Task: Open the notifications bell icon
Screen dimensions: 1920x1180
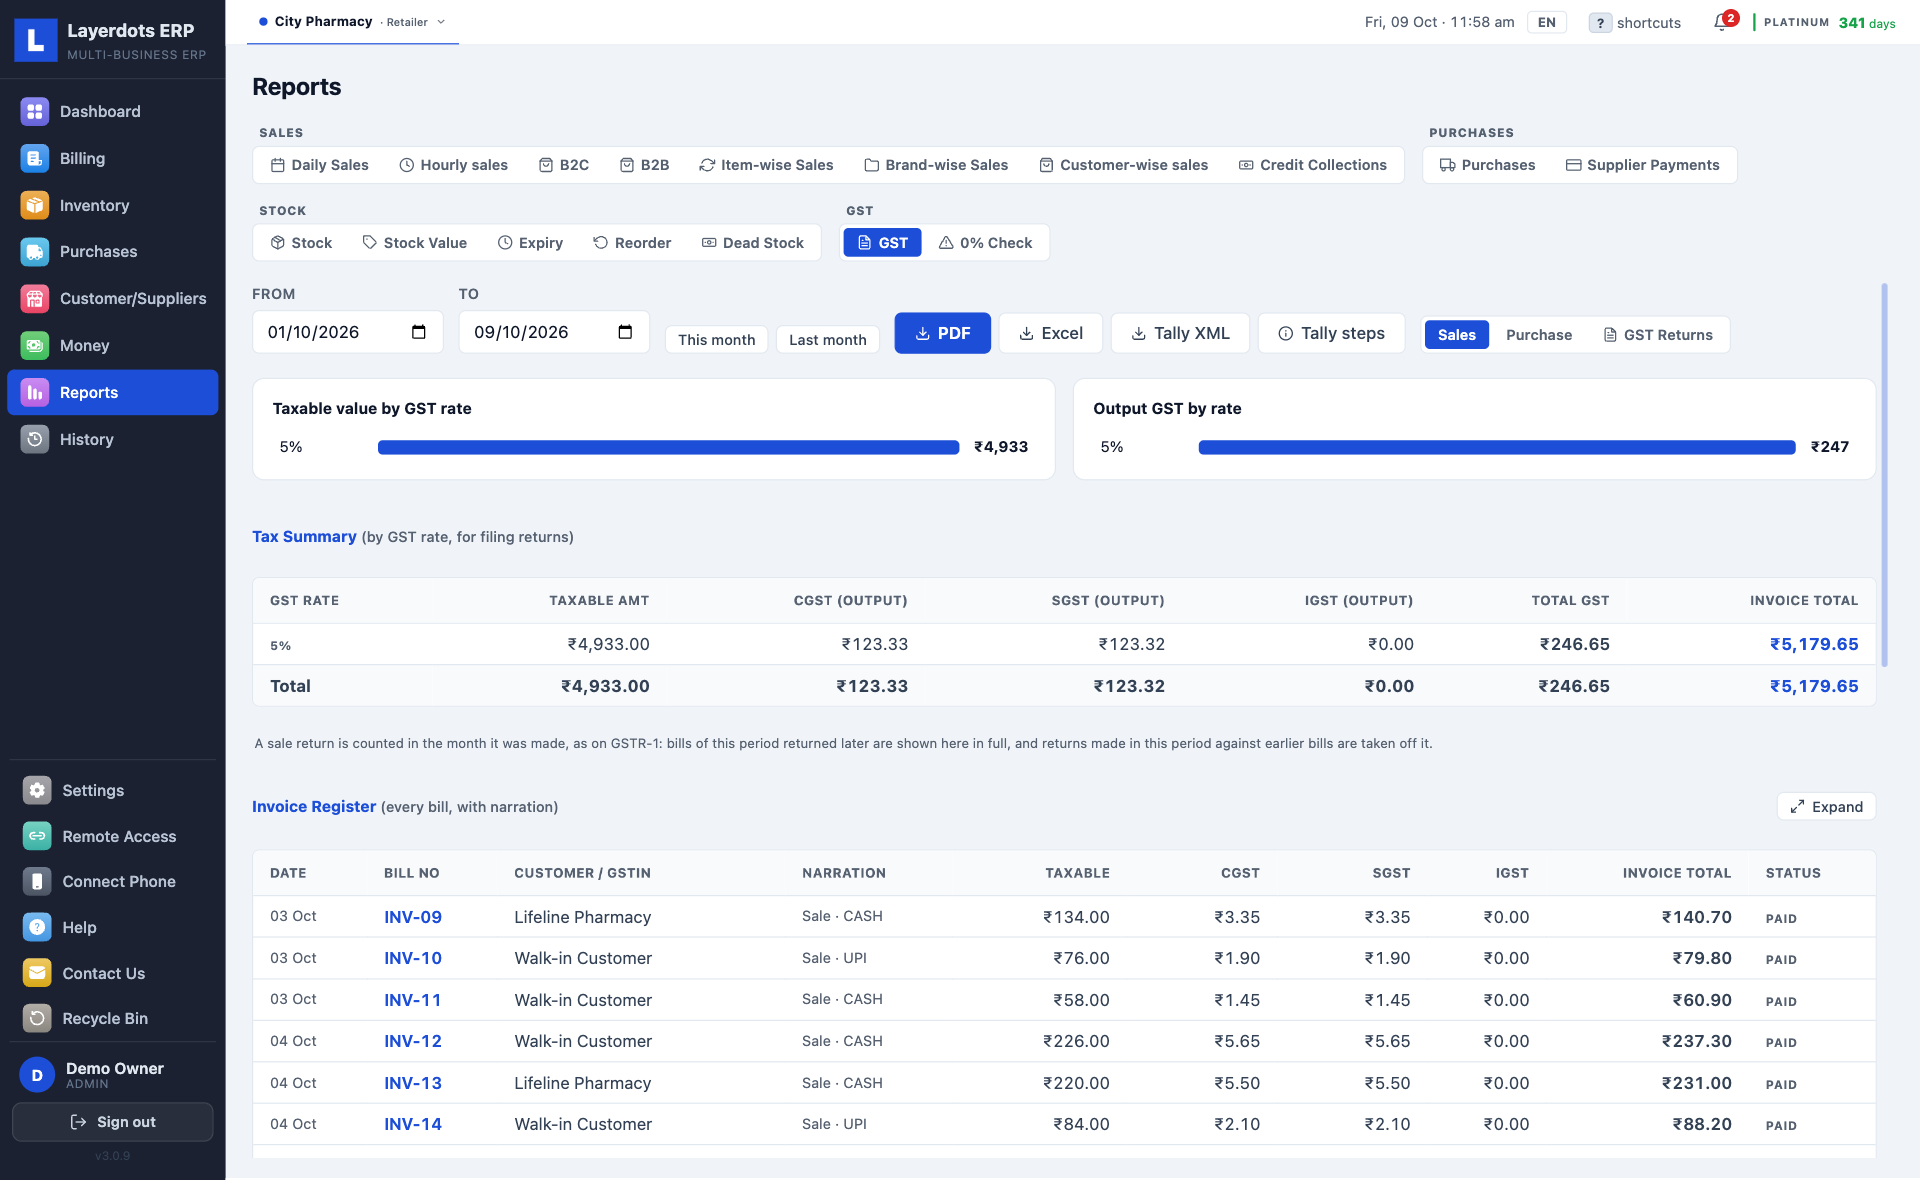Action: coord(1721,22)
